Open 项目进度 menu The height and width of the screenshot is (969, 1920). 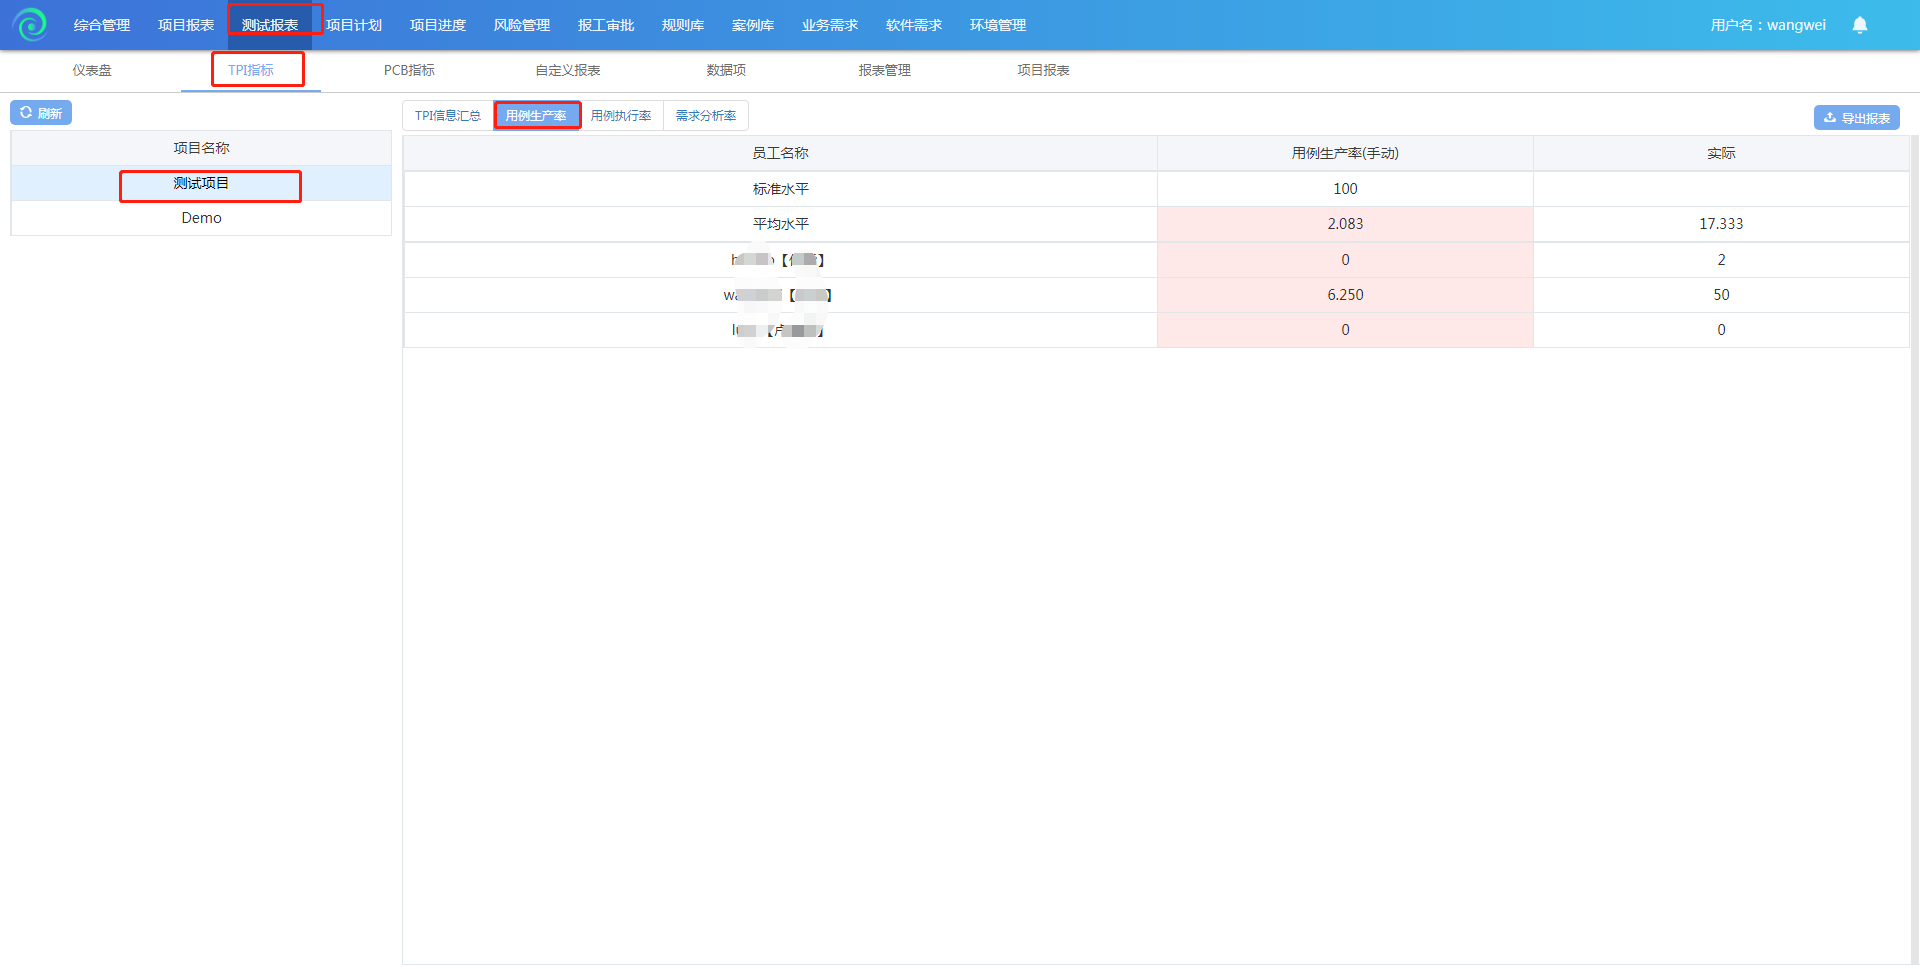tap(438, 25)
